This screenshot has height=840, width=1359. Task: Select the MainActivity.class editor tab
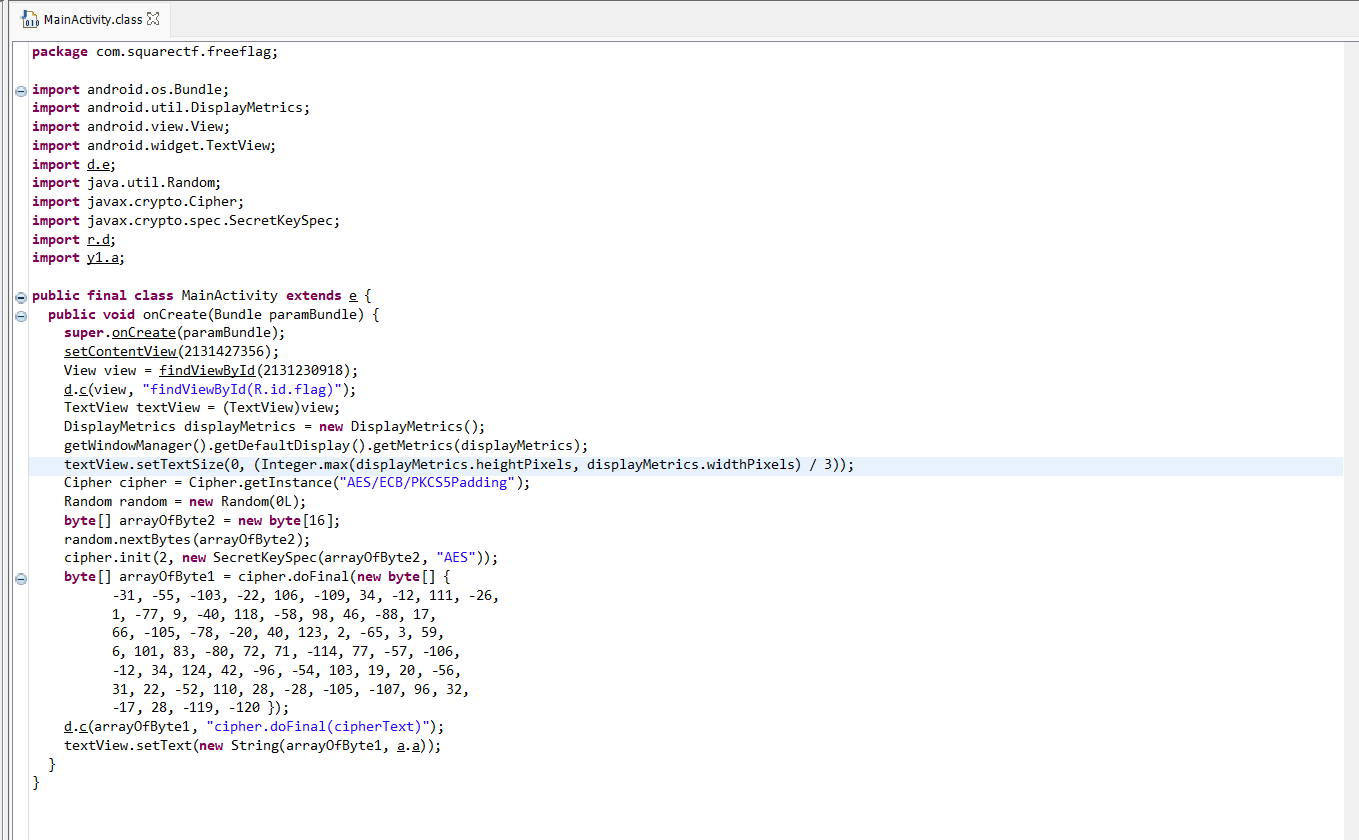(x=92, y=20)
